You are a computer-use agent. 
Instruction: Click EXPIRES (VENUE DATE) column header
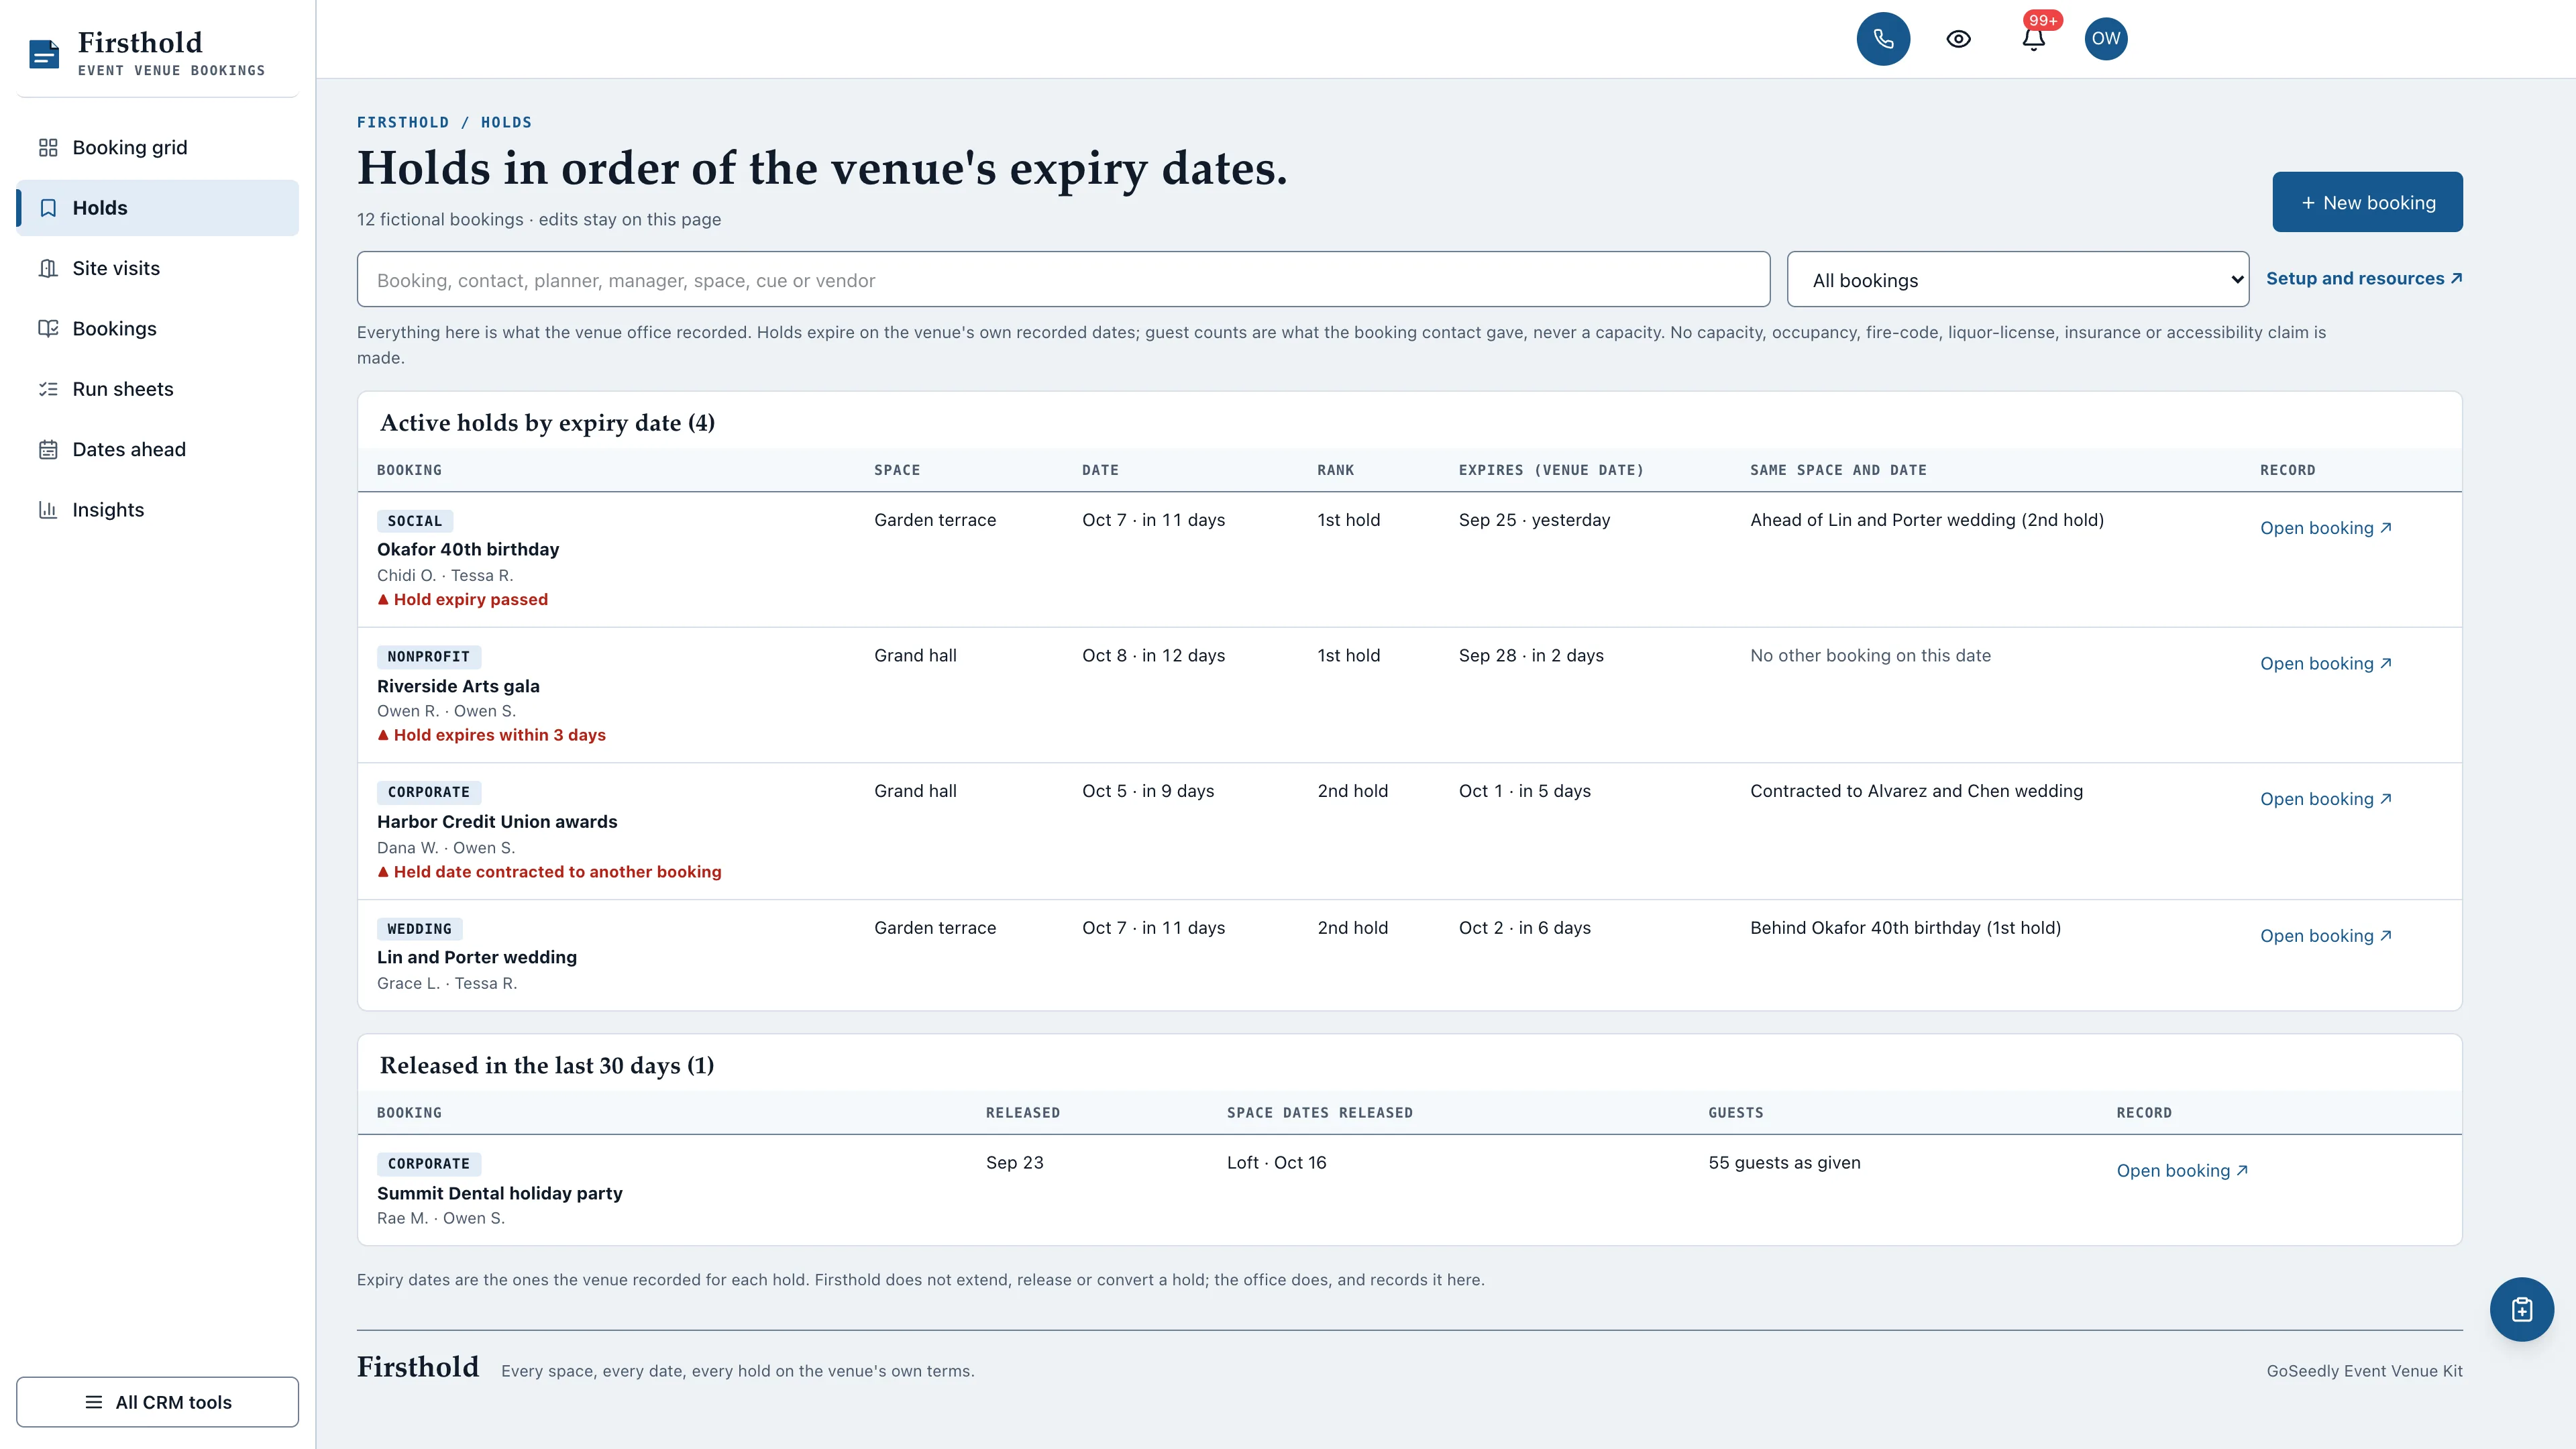click(x=1551, y=470)
